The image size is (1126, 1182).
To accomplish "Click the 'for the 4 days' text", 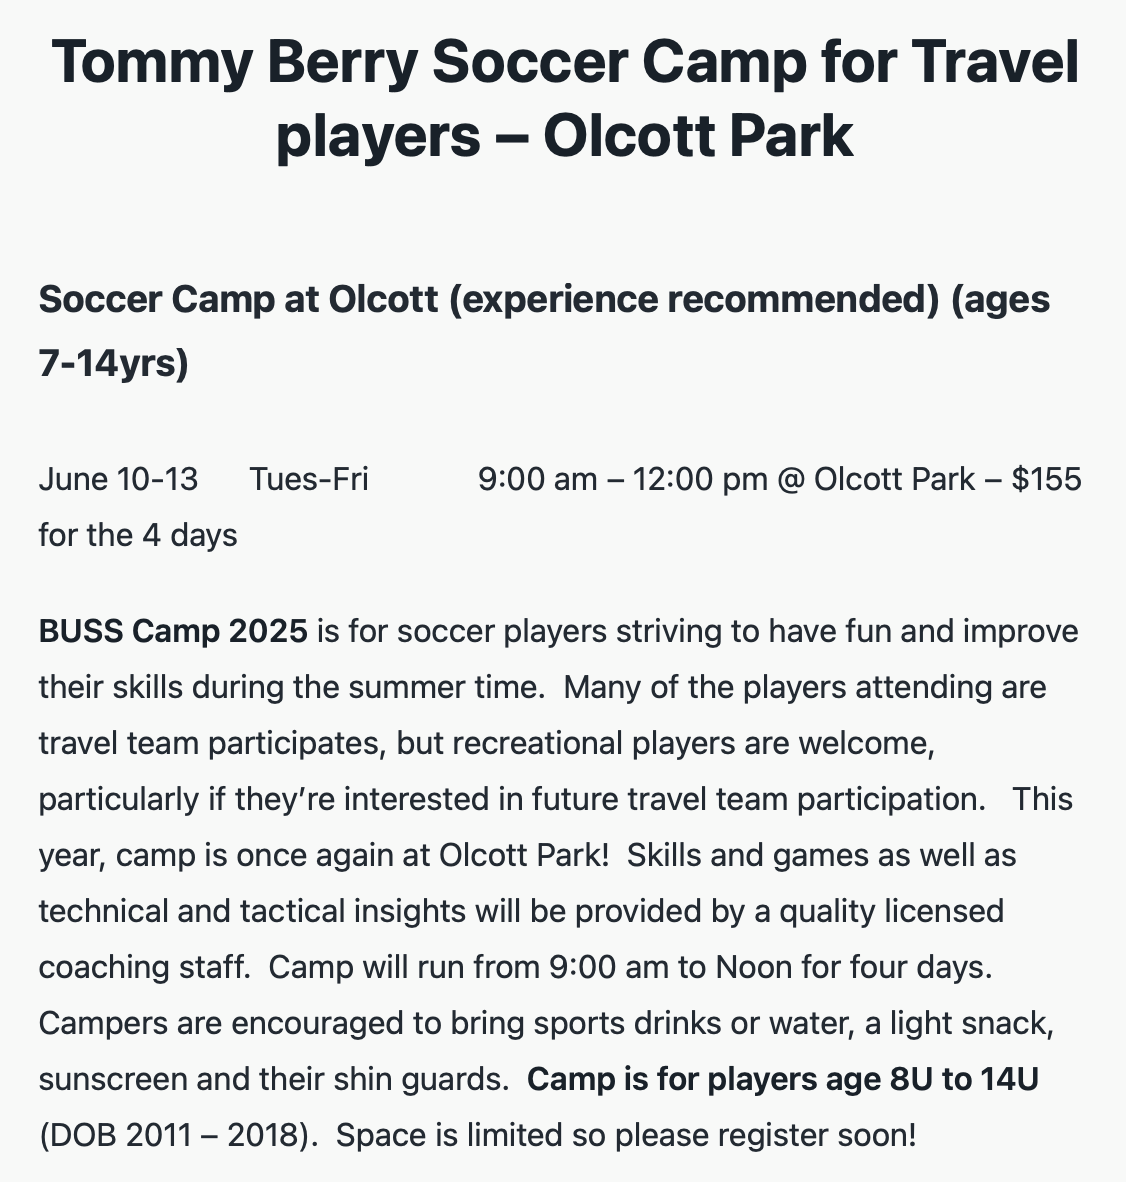I will click(138, 535).
